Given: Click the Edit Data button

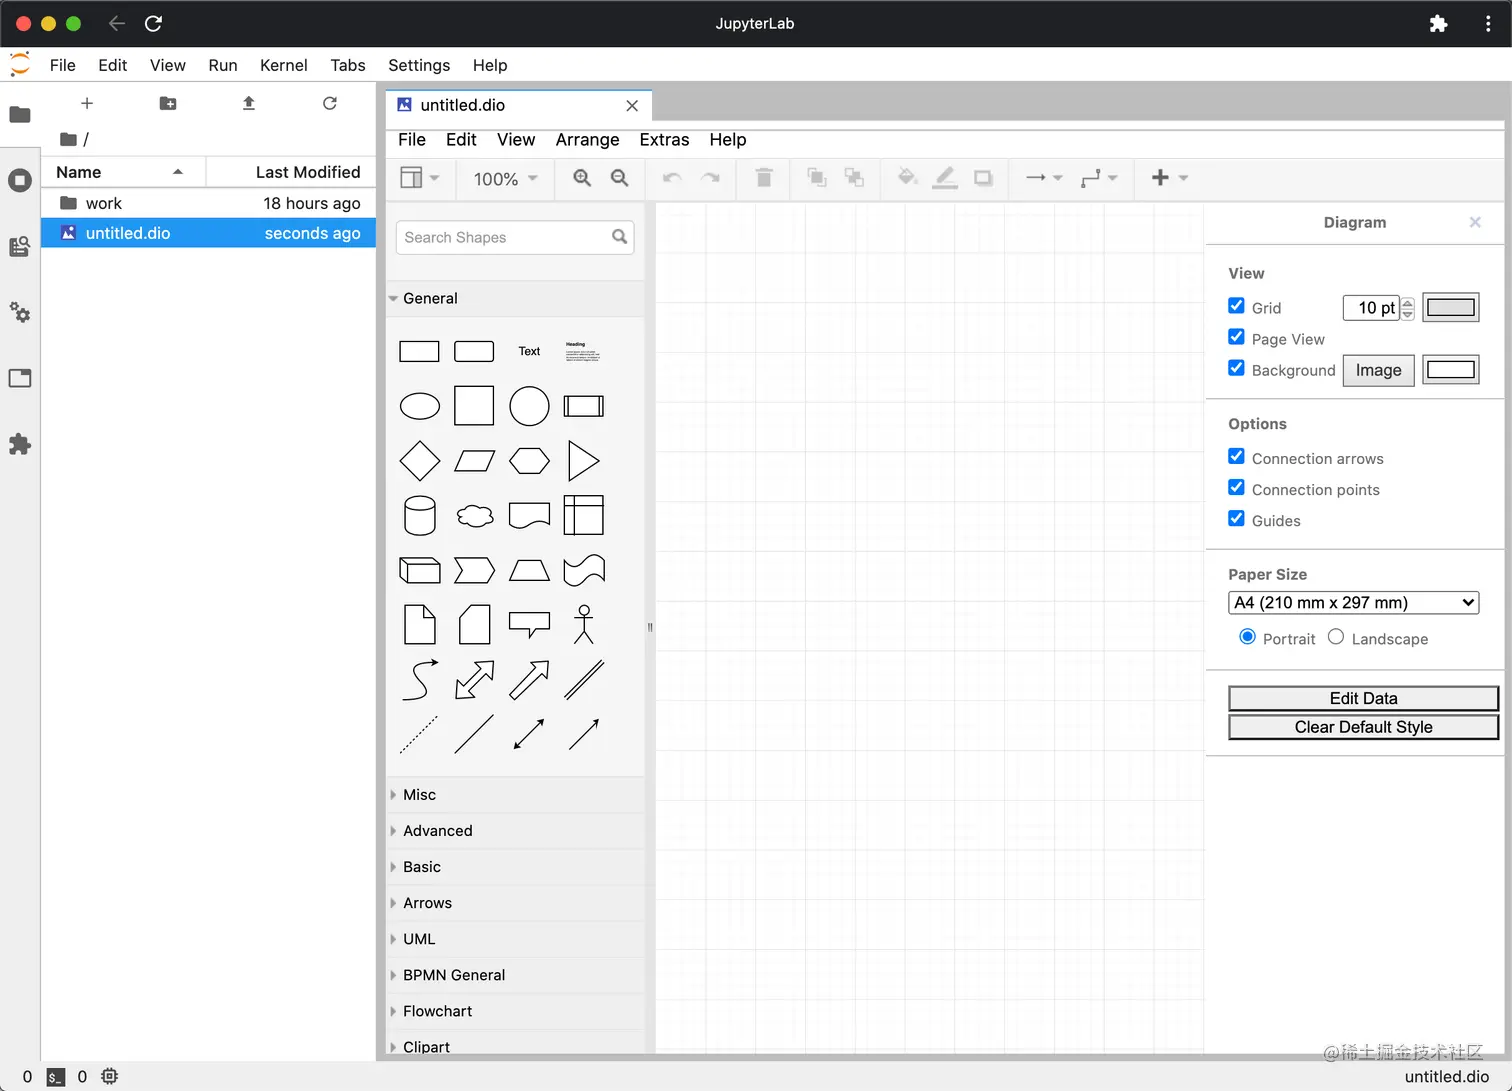Looking at the screenshot, I should pyautogui.click(x=1363, y=698).
